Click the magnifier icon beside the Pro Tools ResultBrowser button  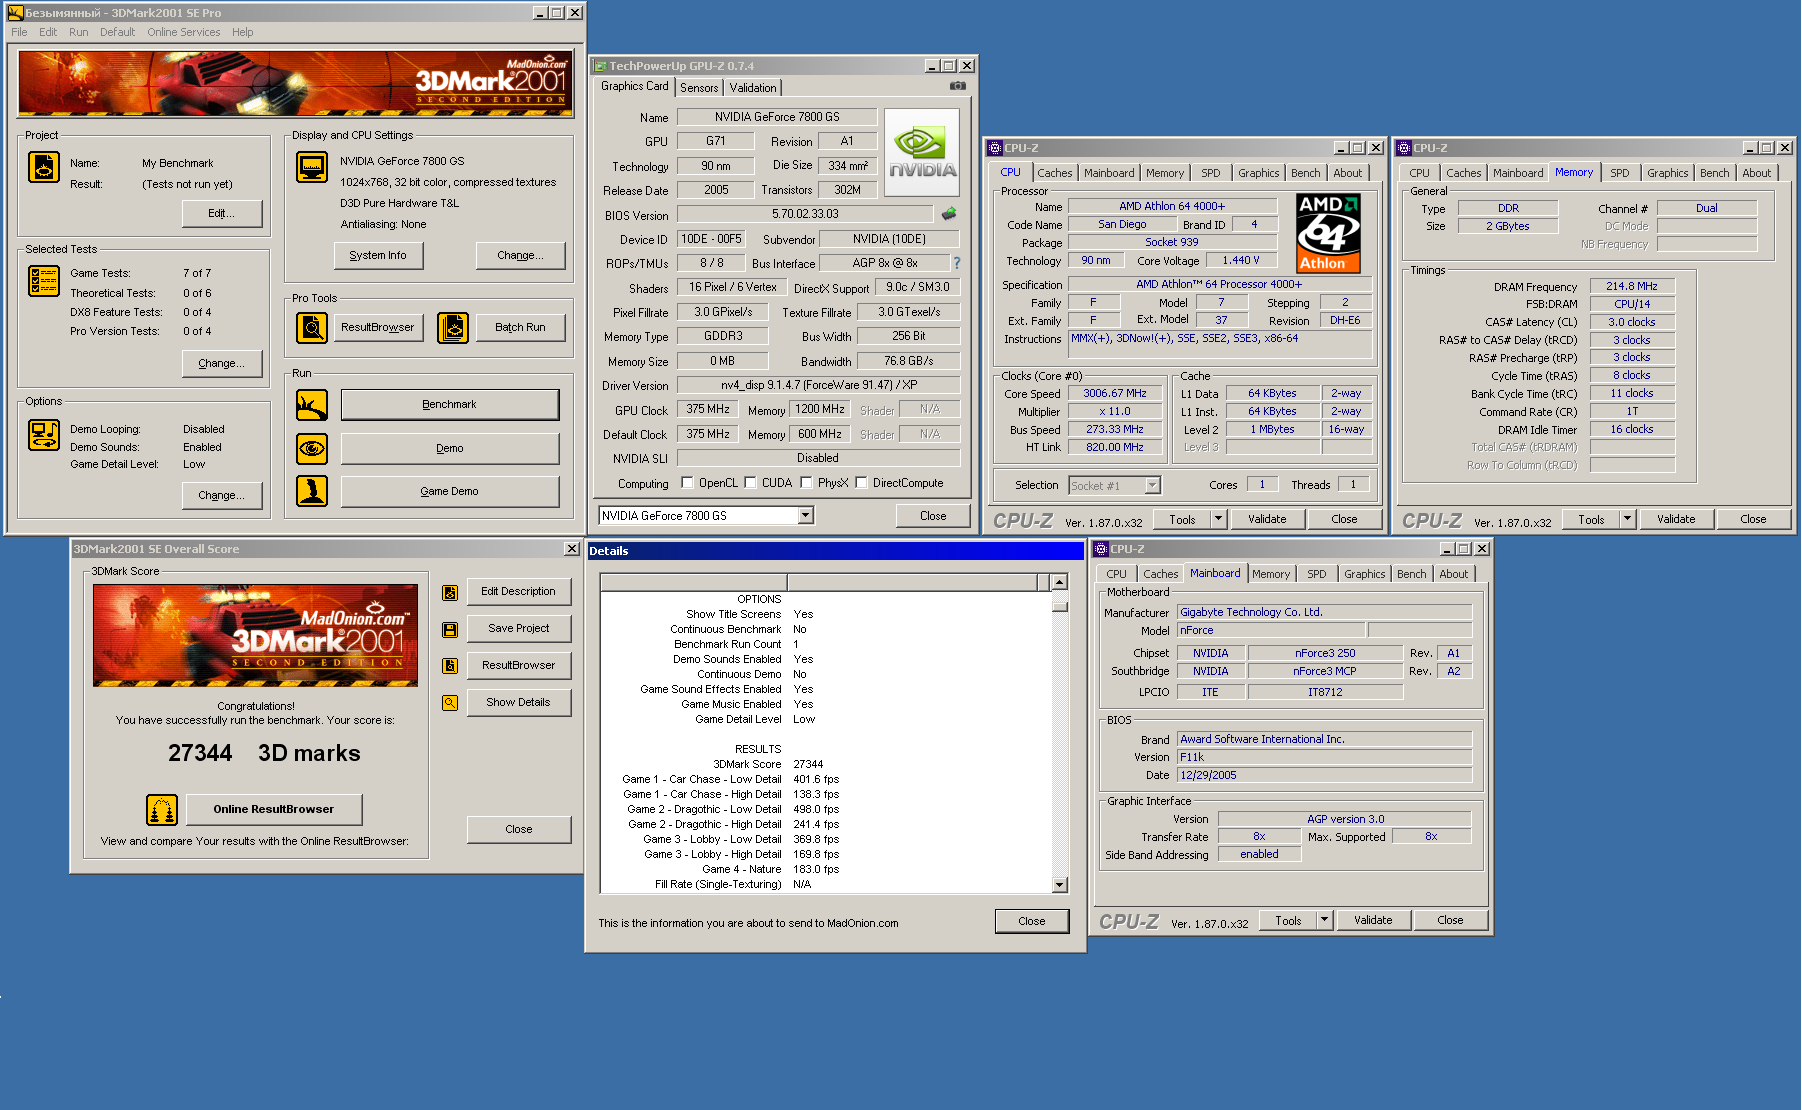pos(312,327)
